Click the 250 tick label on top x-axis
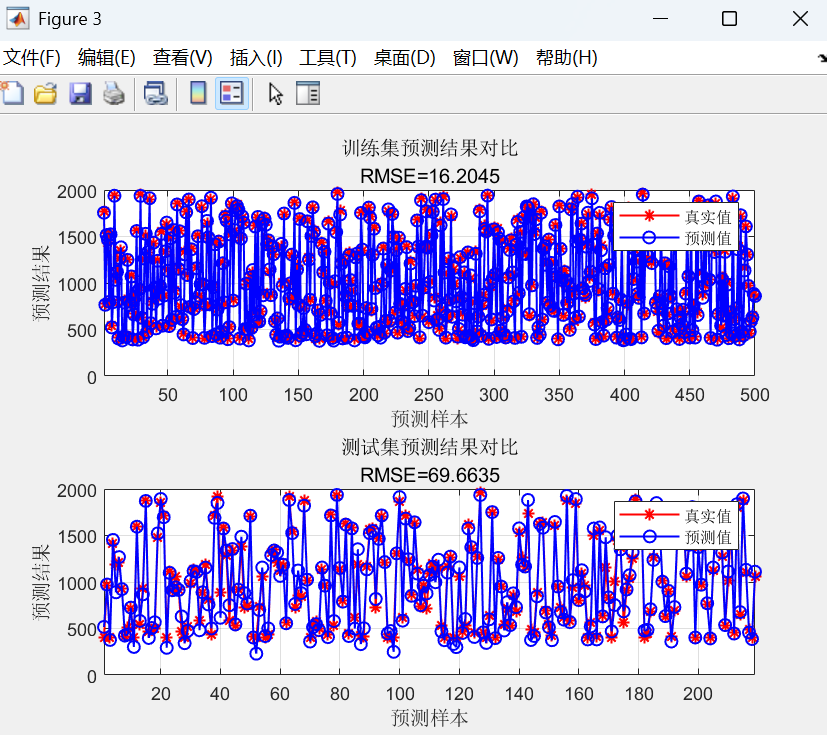 tap(429, 395)
